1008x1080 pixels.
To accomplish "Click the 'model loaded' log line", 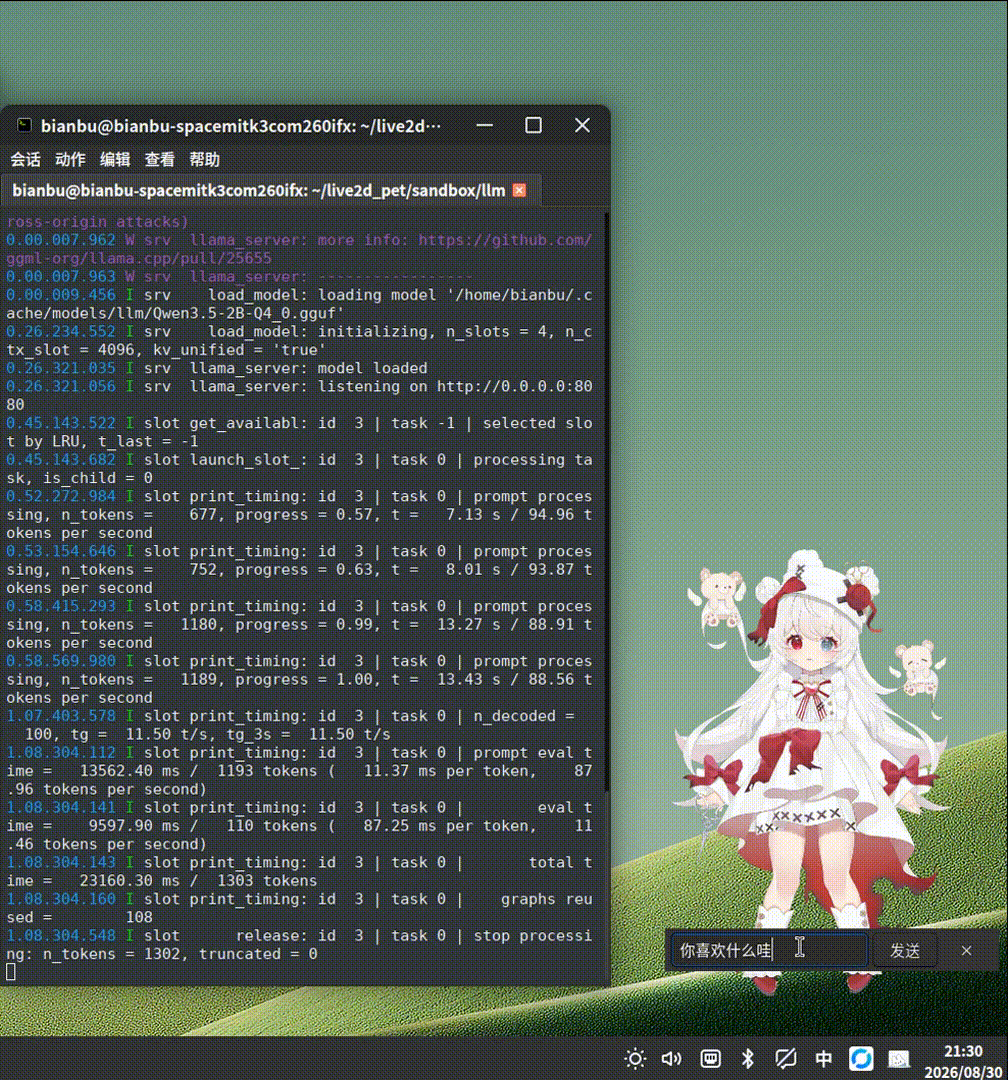I will click(373, 368).
